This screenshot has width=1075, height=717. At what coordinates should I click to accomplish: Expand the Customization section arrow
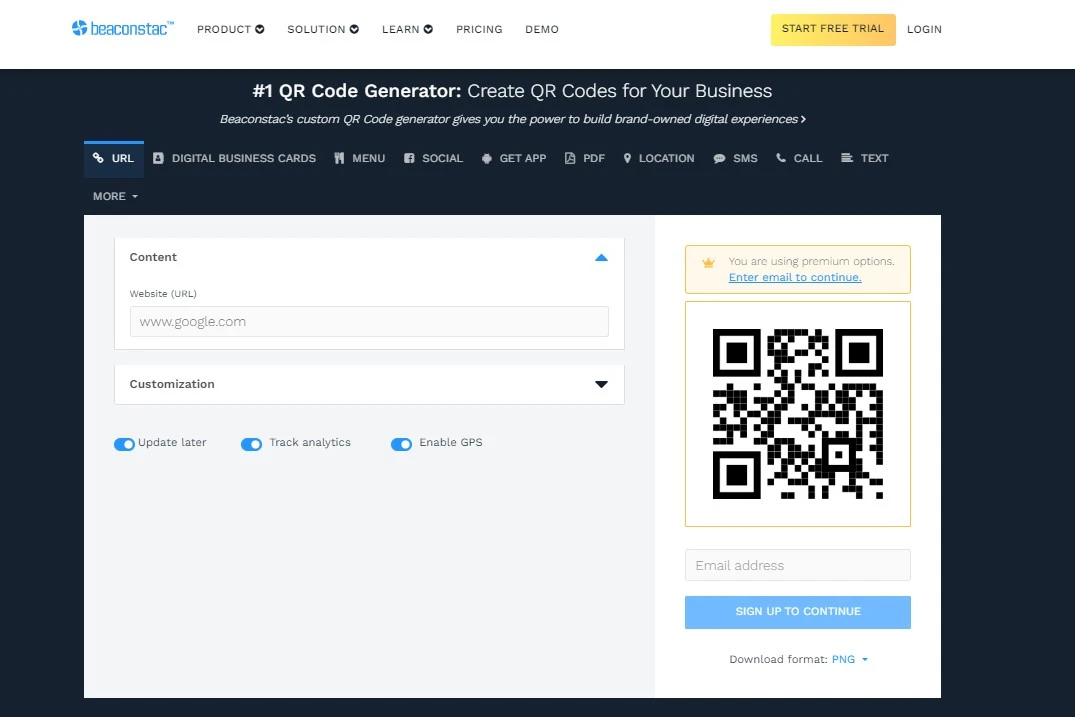pos(601,384)
